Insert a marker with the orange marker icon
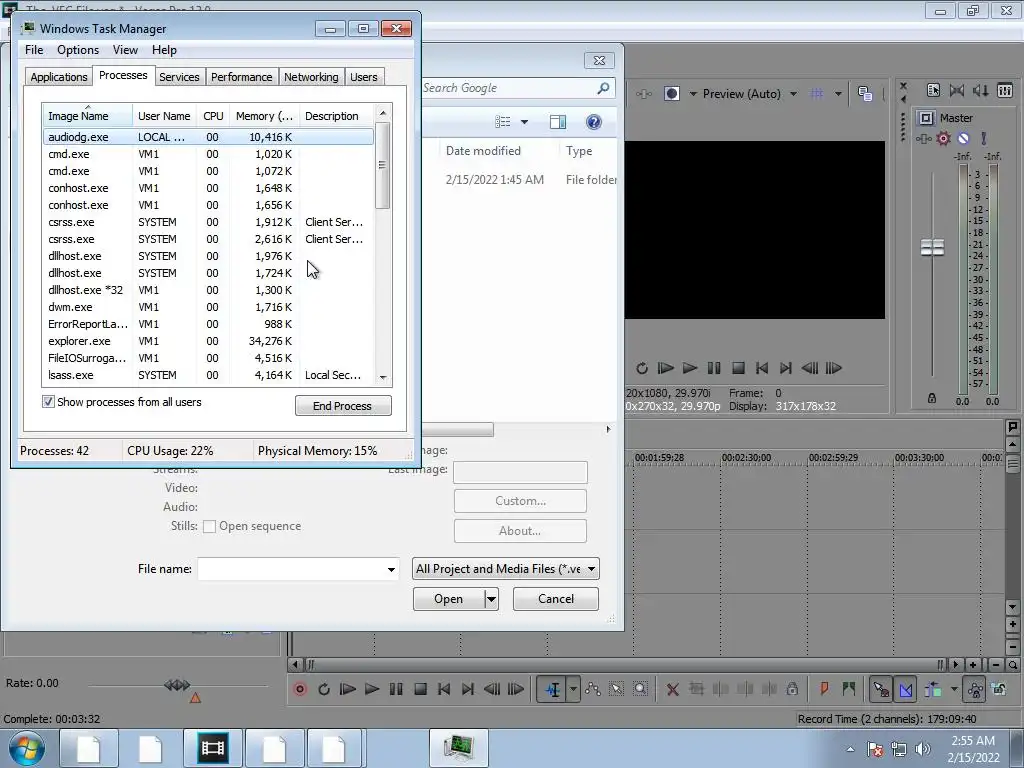Screen dimensions: 1024x768 coord(824,689)
